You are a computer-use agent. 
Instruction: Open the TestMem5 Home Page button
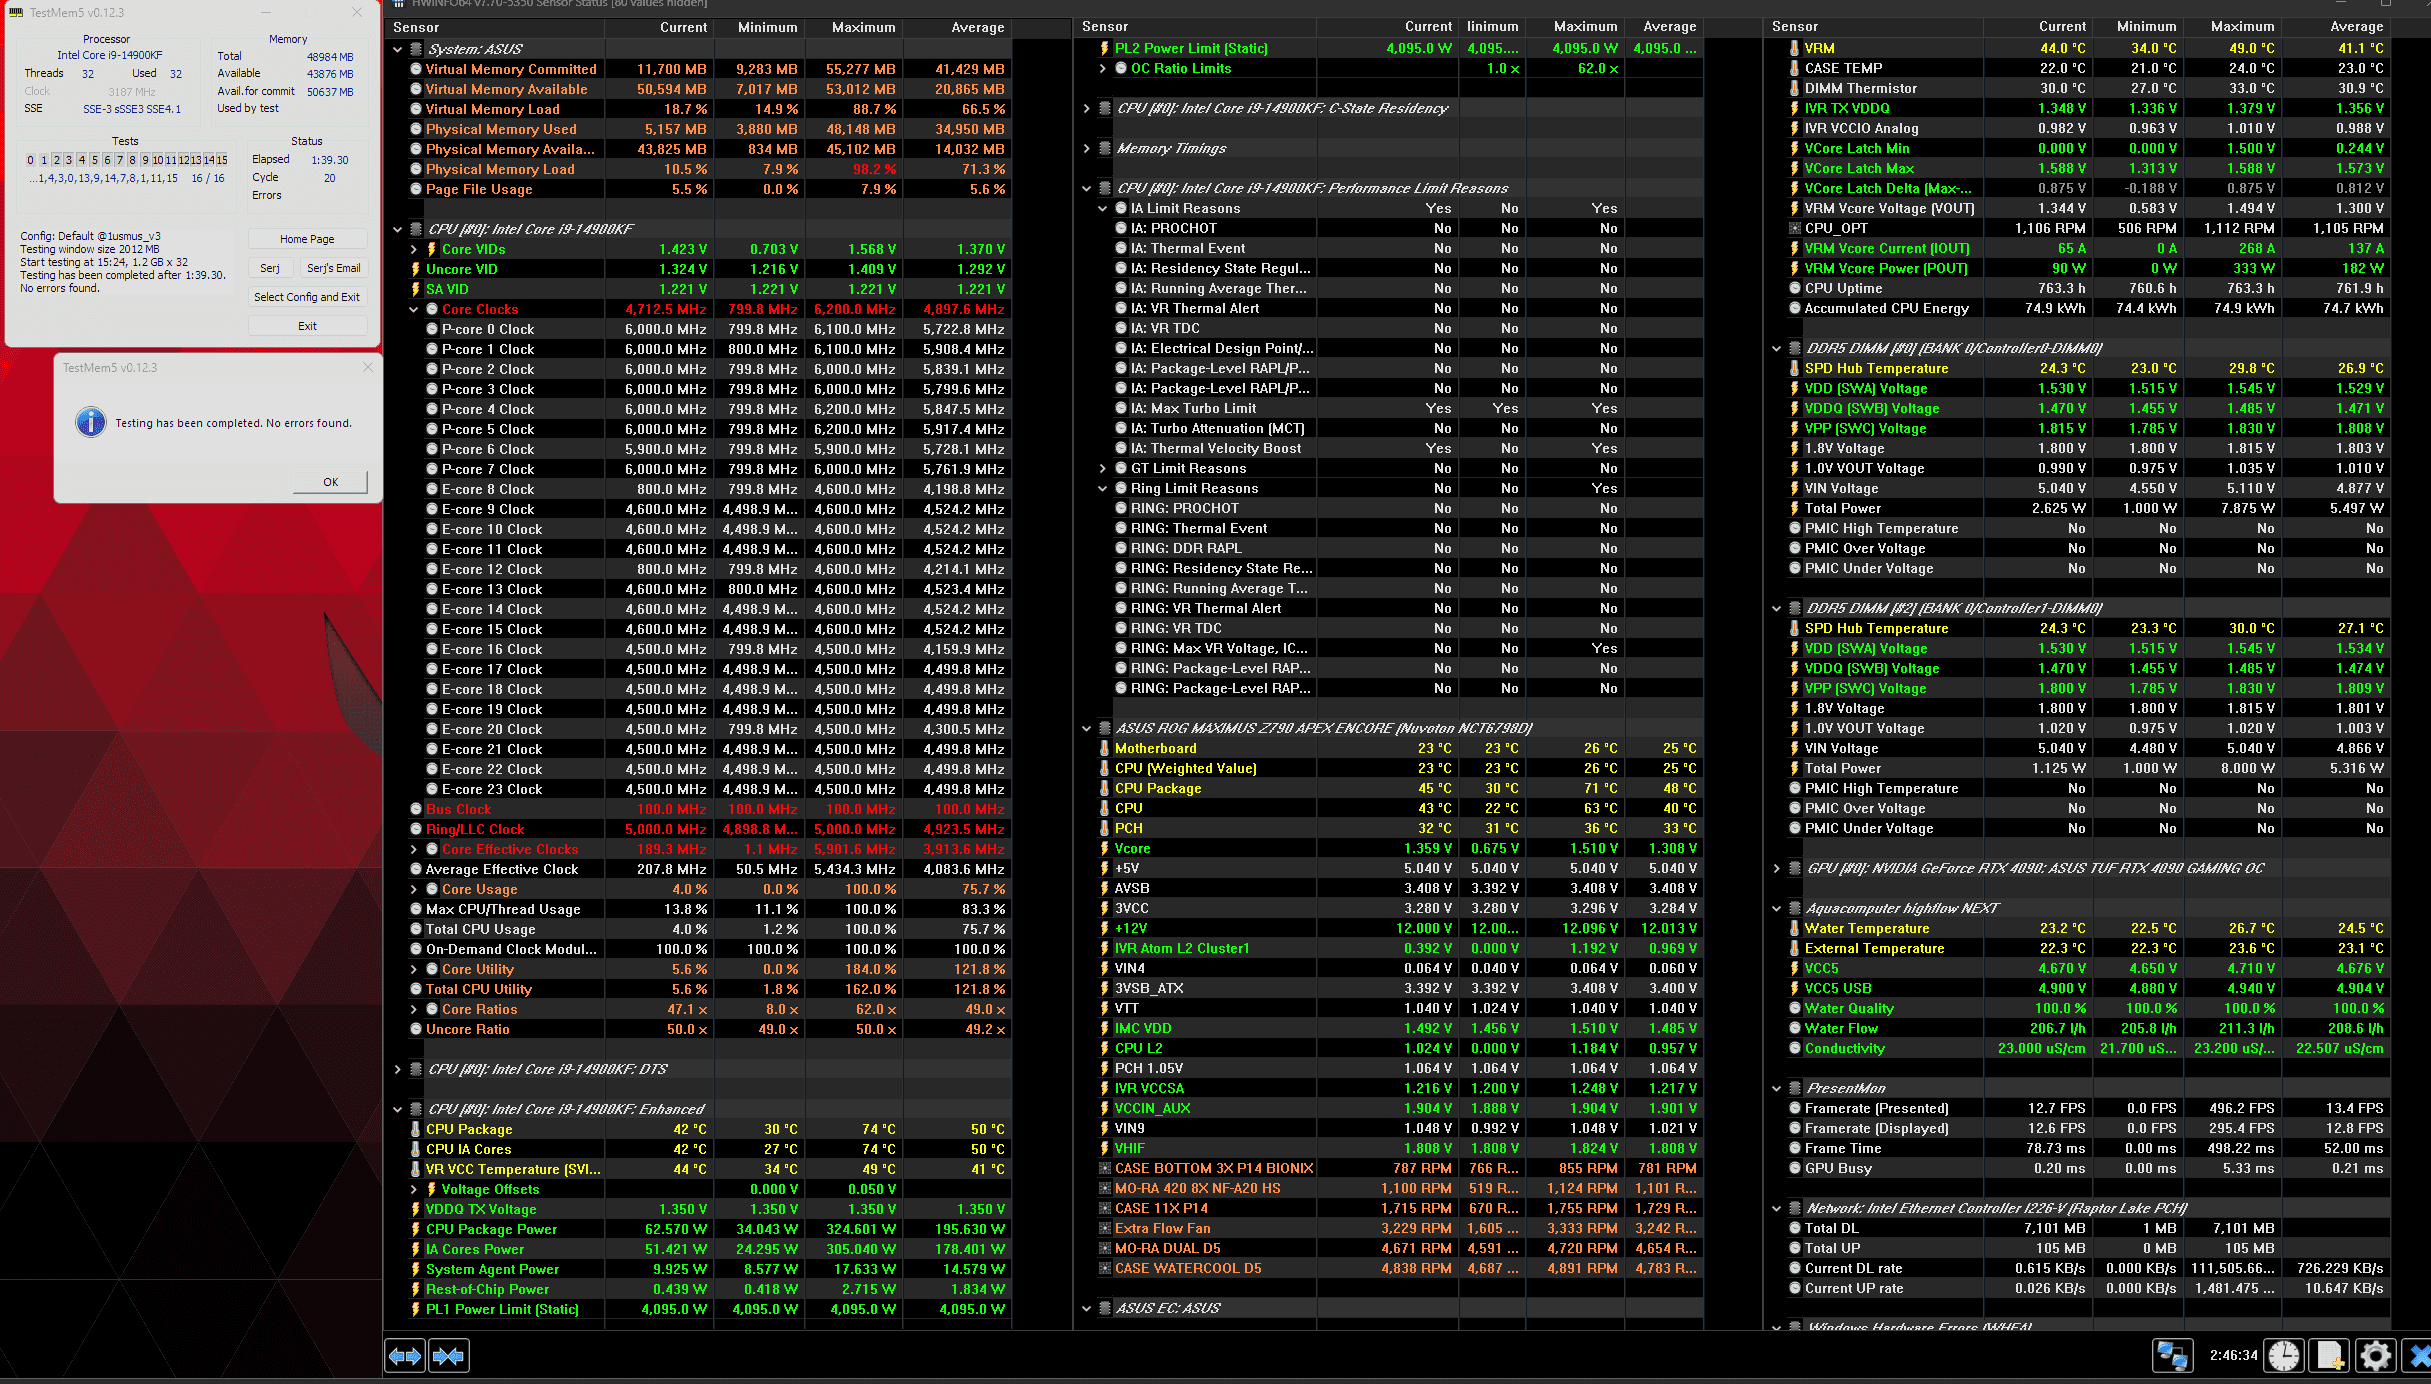[307, 239]
